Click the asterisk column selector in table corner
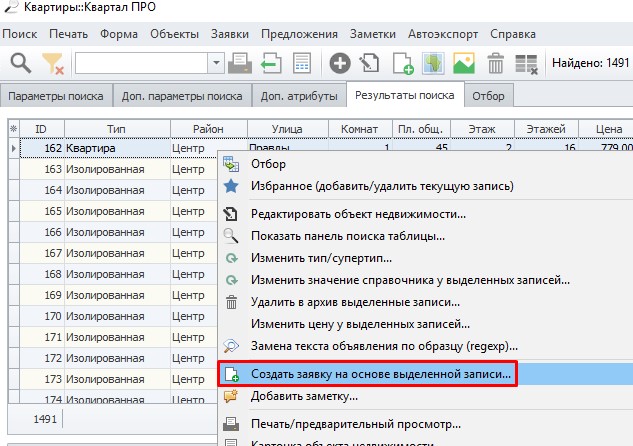The image size is (633, 446). pos(14,129)
